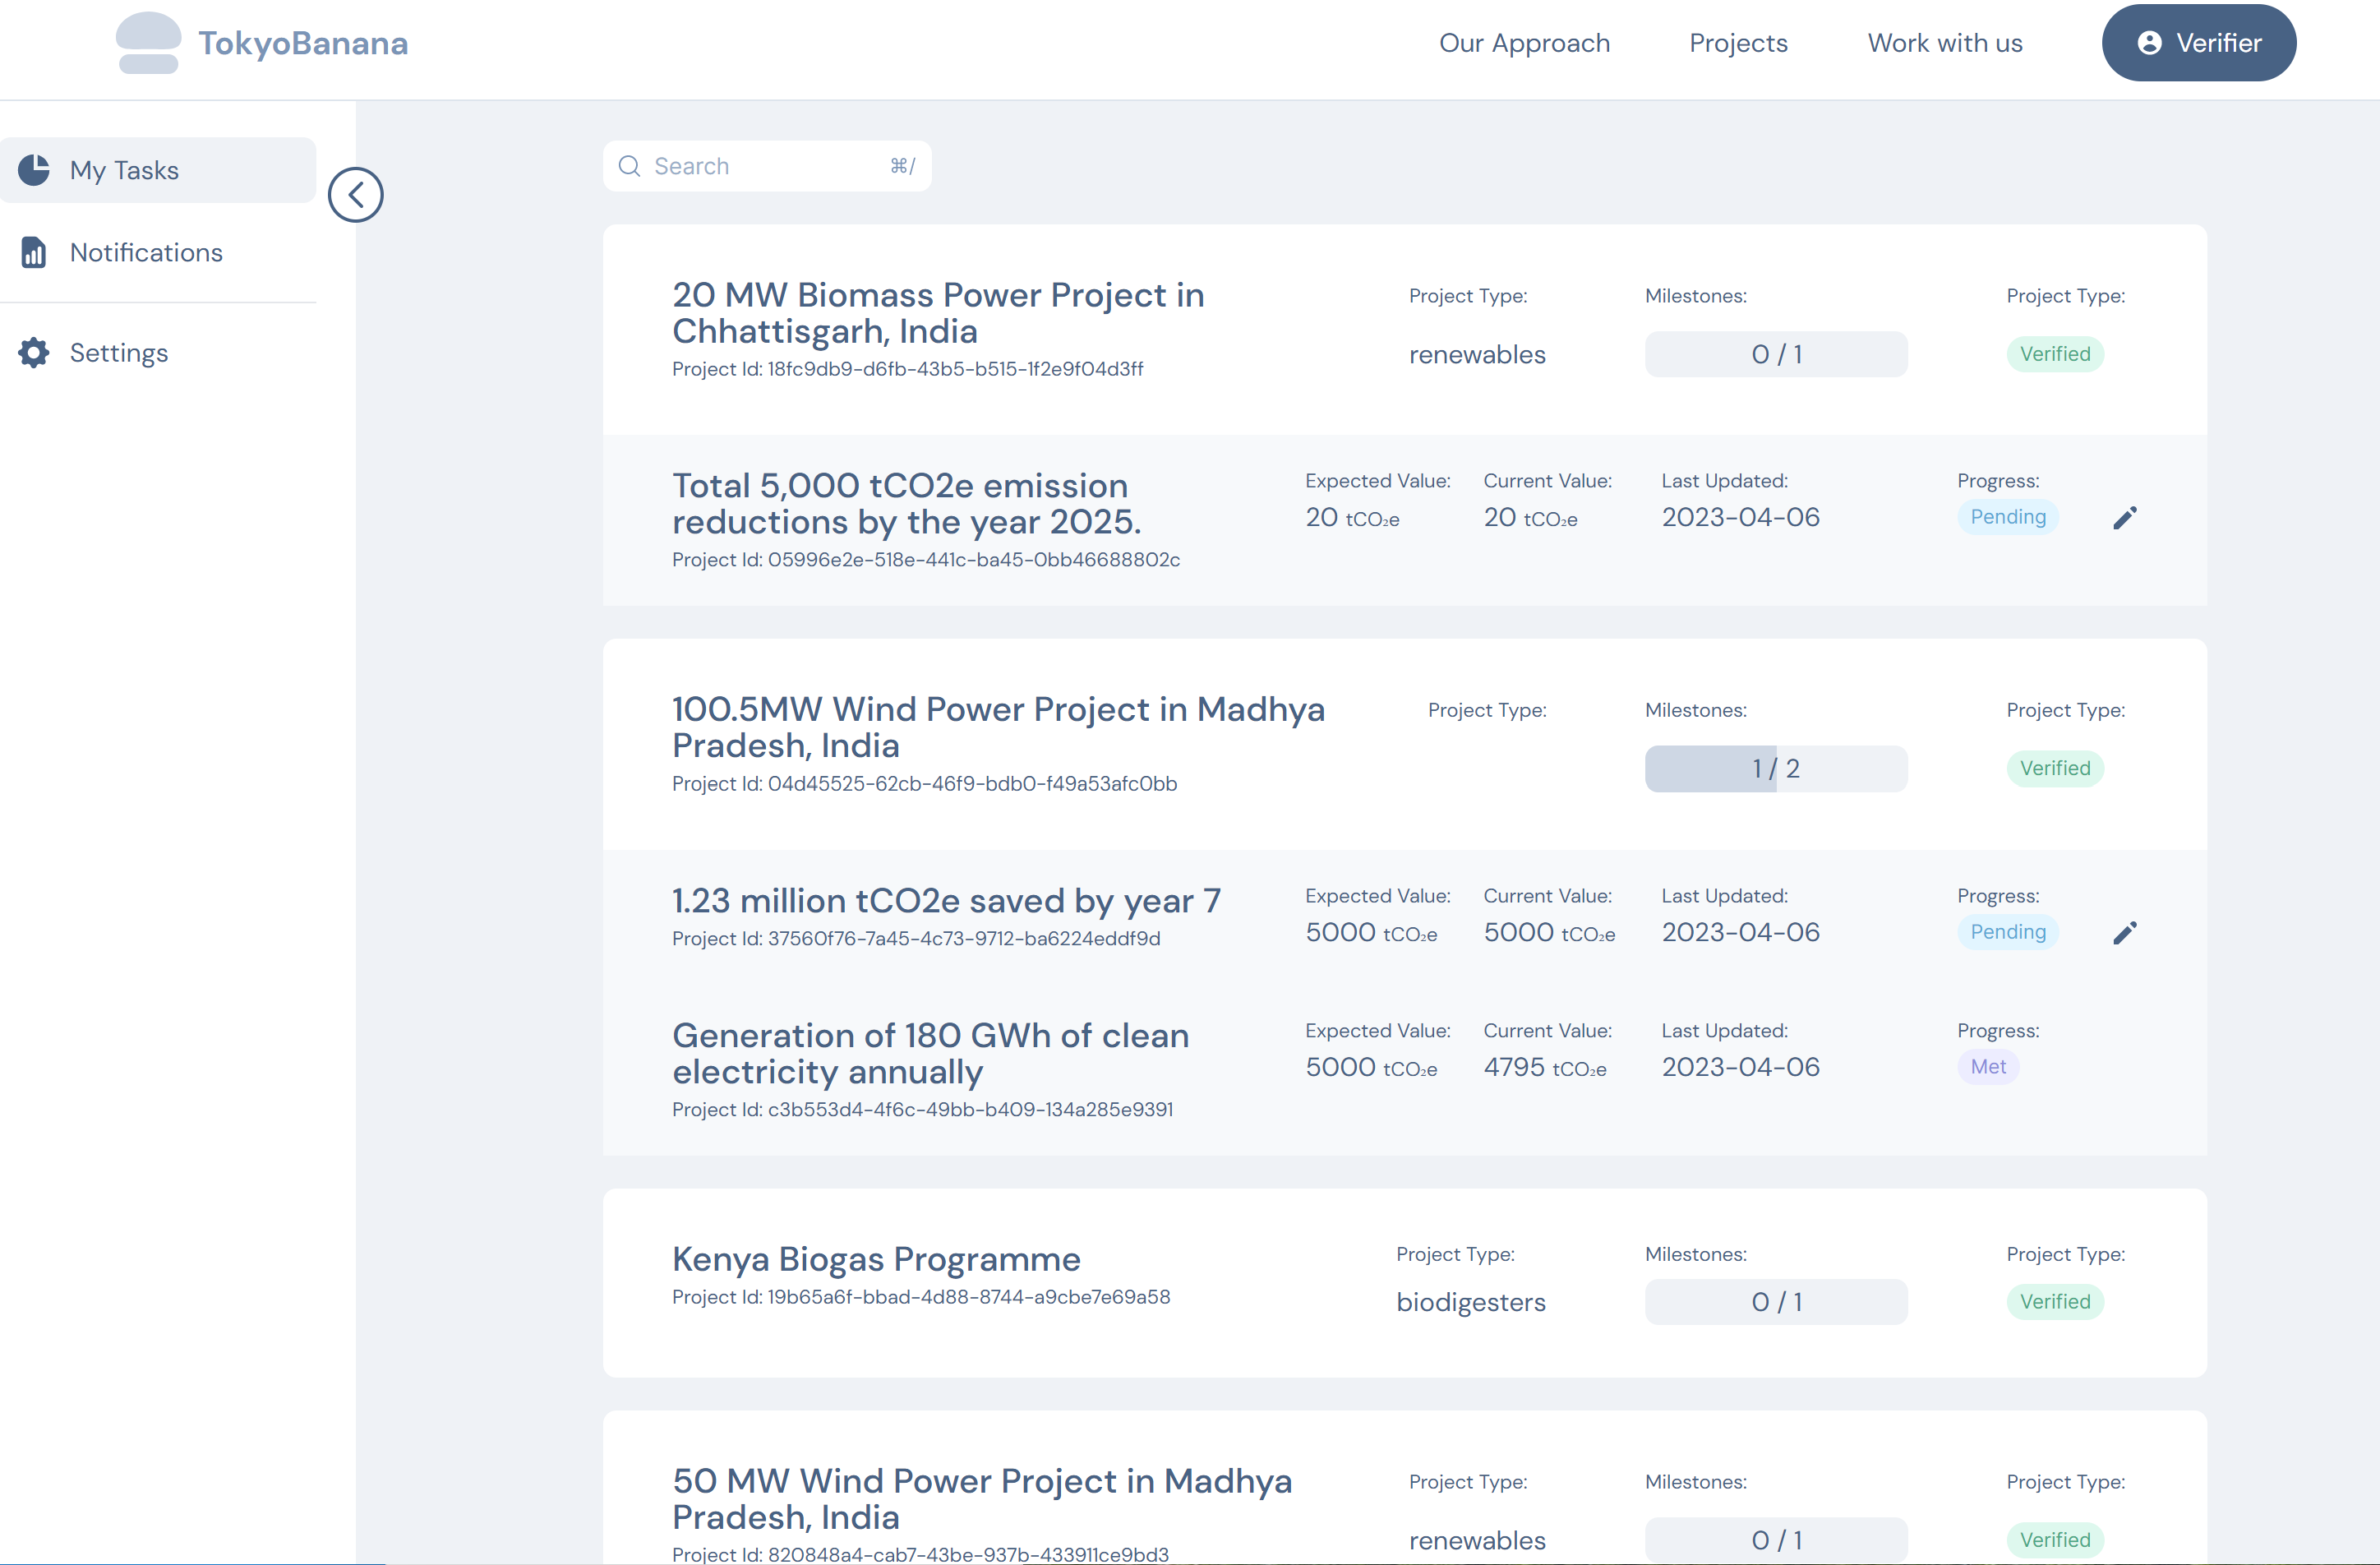The width and height of the screenshot is (2380, 1565).
Task: Open the 50 MW Wind Power Project title
Action: tap(982, 1499)
